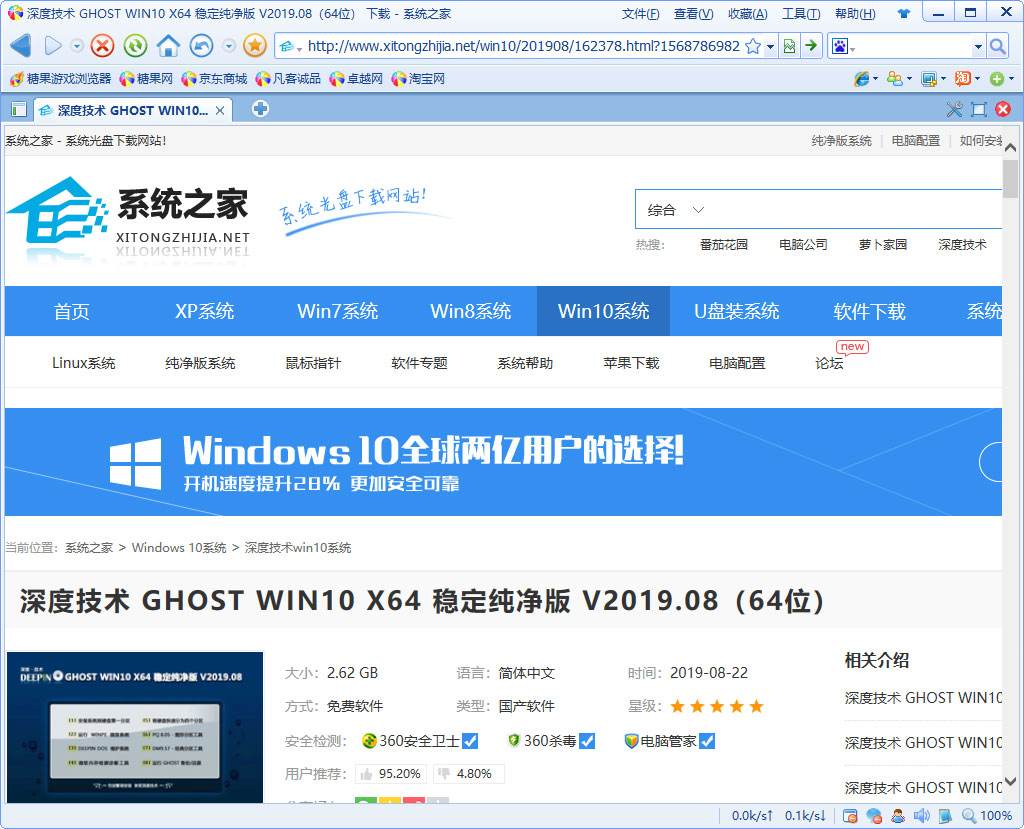This screenshot has width=1024, height=829.
Task: Click the Baidu paw search-engine icon
Action: pyautogui.click(x=840, y=46)
